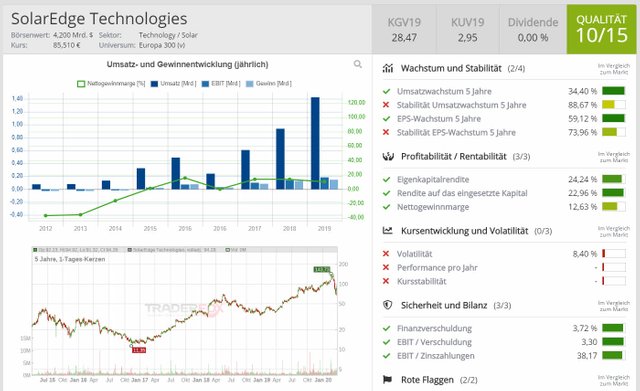Click the Kursentwicklung und Volatilität trend icon
The height and width of the screenshot is (391, 640).
[387, 231]
